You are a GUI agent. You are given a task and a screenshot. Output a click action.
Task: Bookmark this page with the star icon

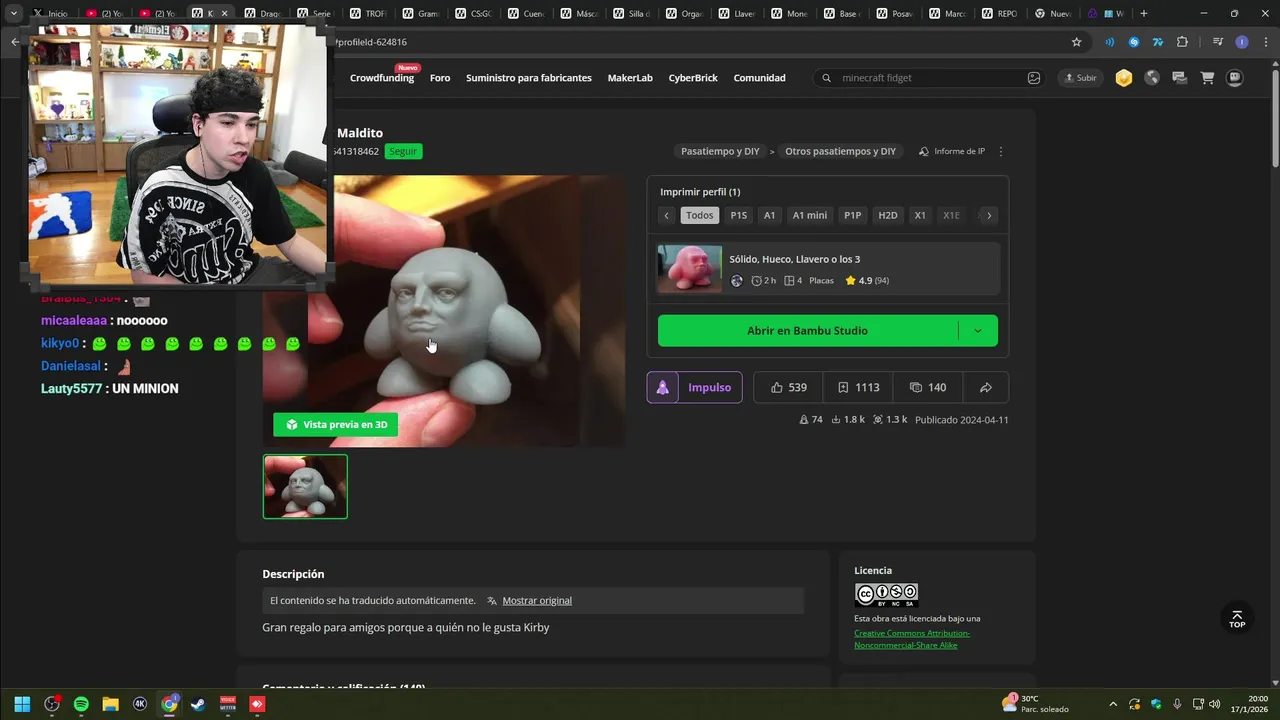click(1076, 42)
